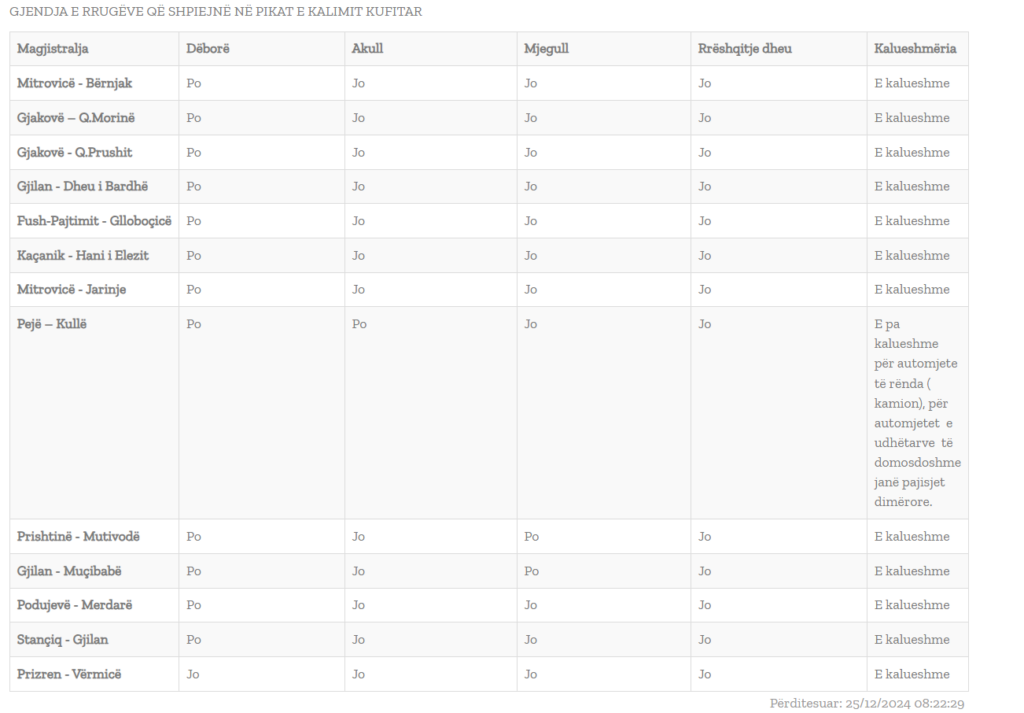Select the Kalueshmëria column header
Screen dimensions: 1024x713
[x=915, y=49]
